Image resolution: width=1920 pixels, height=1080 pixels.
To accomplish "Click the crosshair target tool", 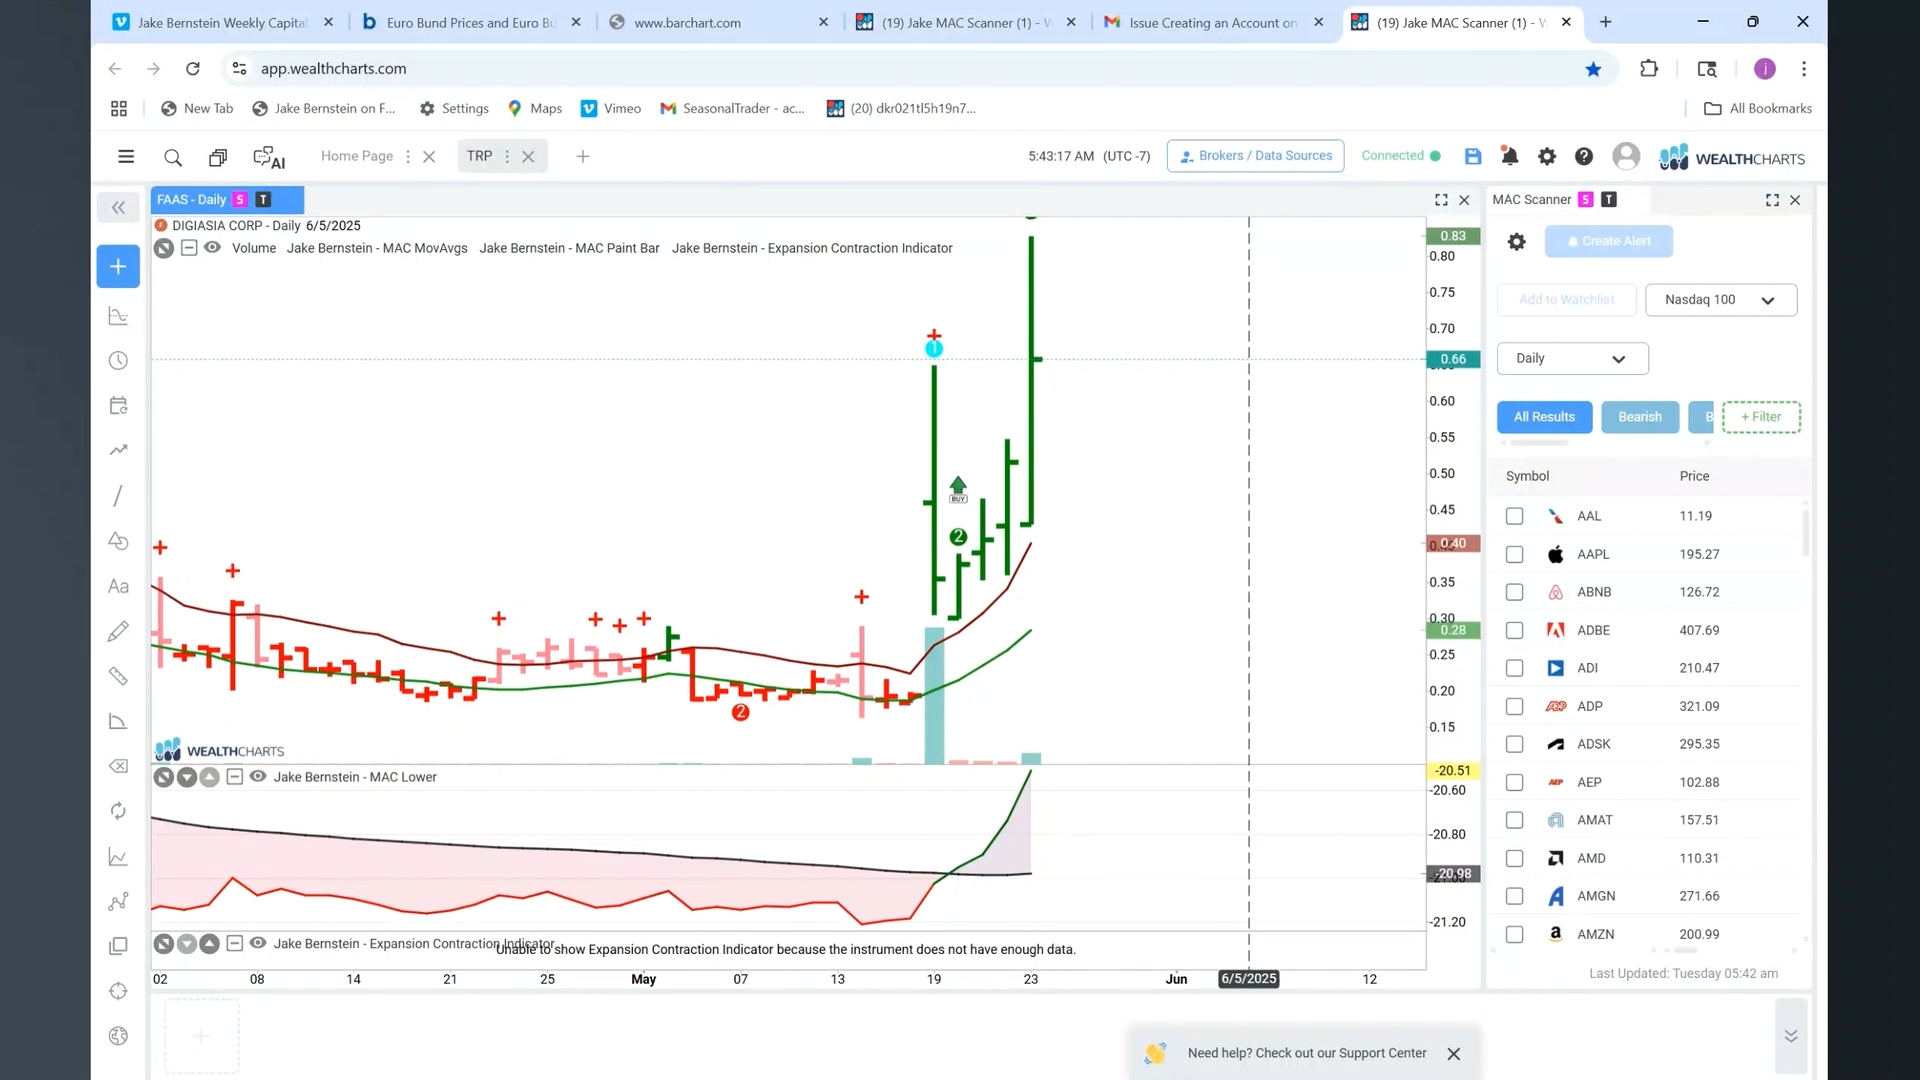I will (118, 991).
